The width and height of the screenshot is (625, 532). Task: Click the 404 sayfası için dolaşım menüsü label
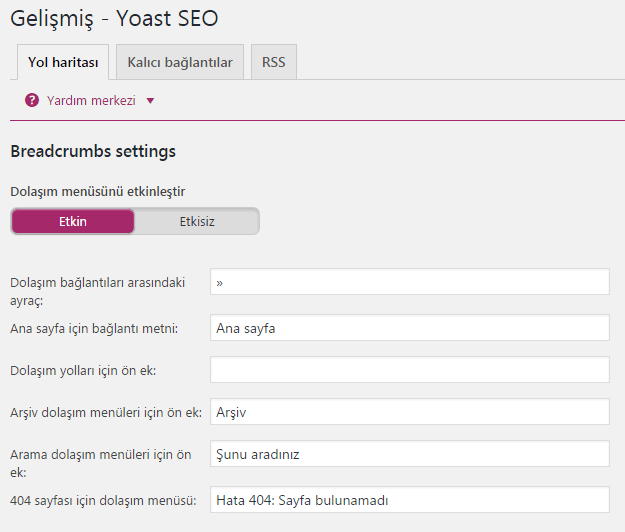(x=103, y=501)
